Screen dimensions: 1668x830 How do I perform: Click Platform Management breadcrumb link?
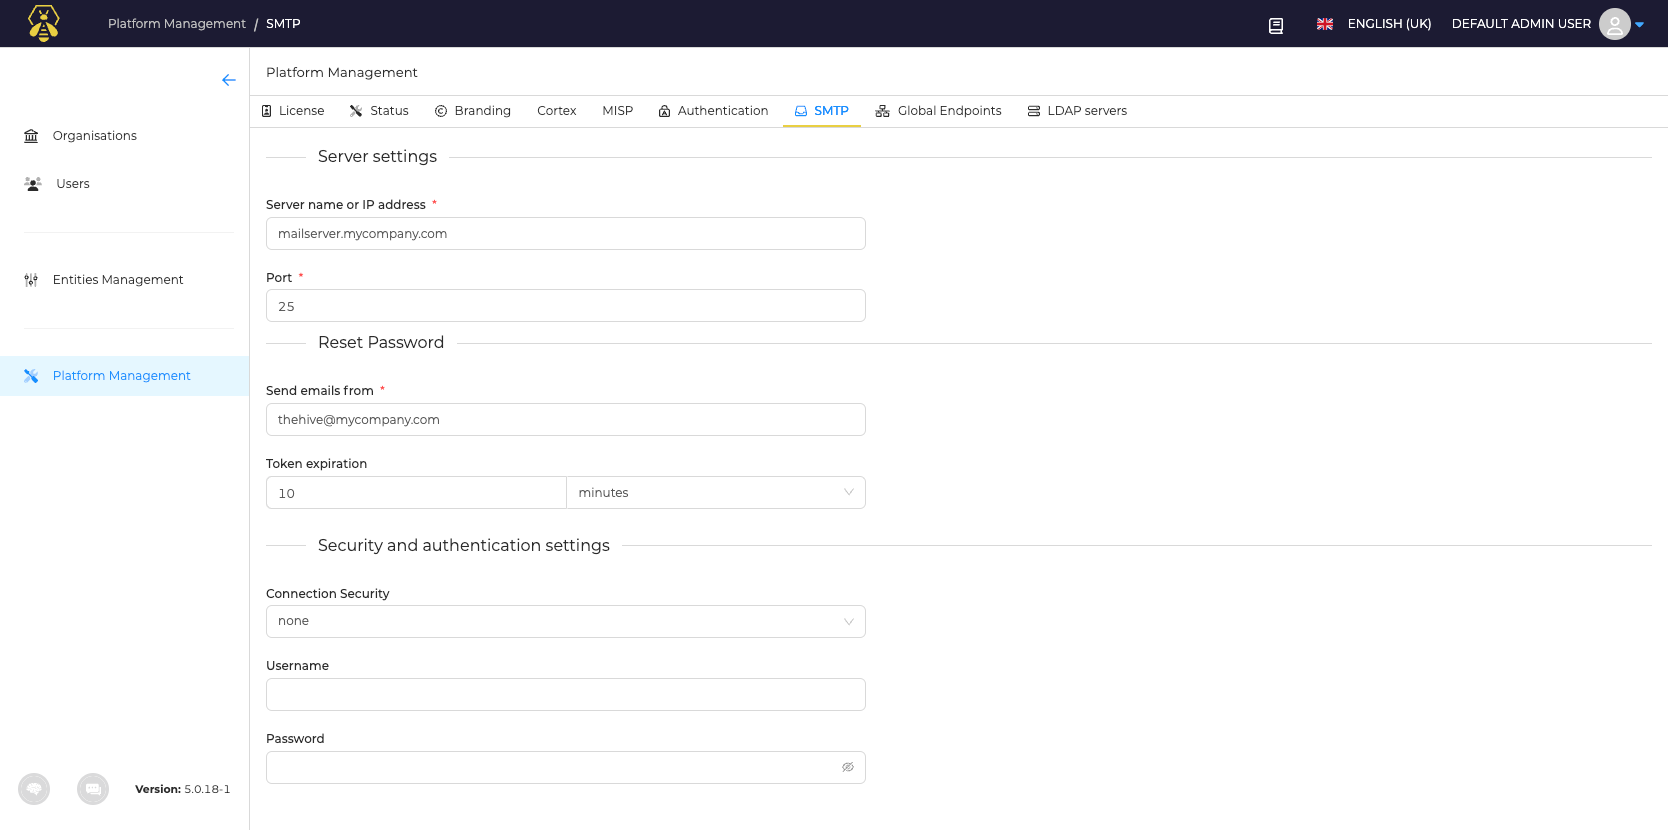pyautogui.click(x=176, y=24)
